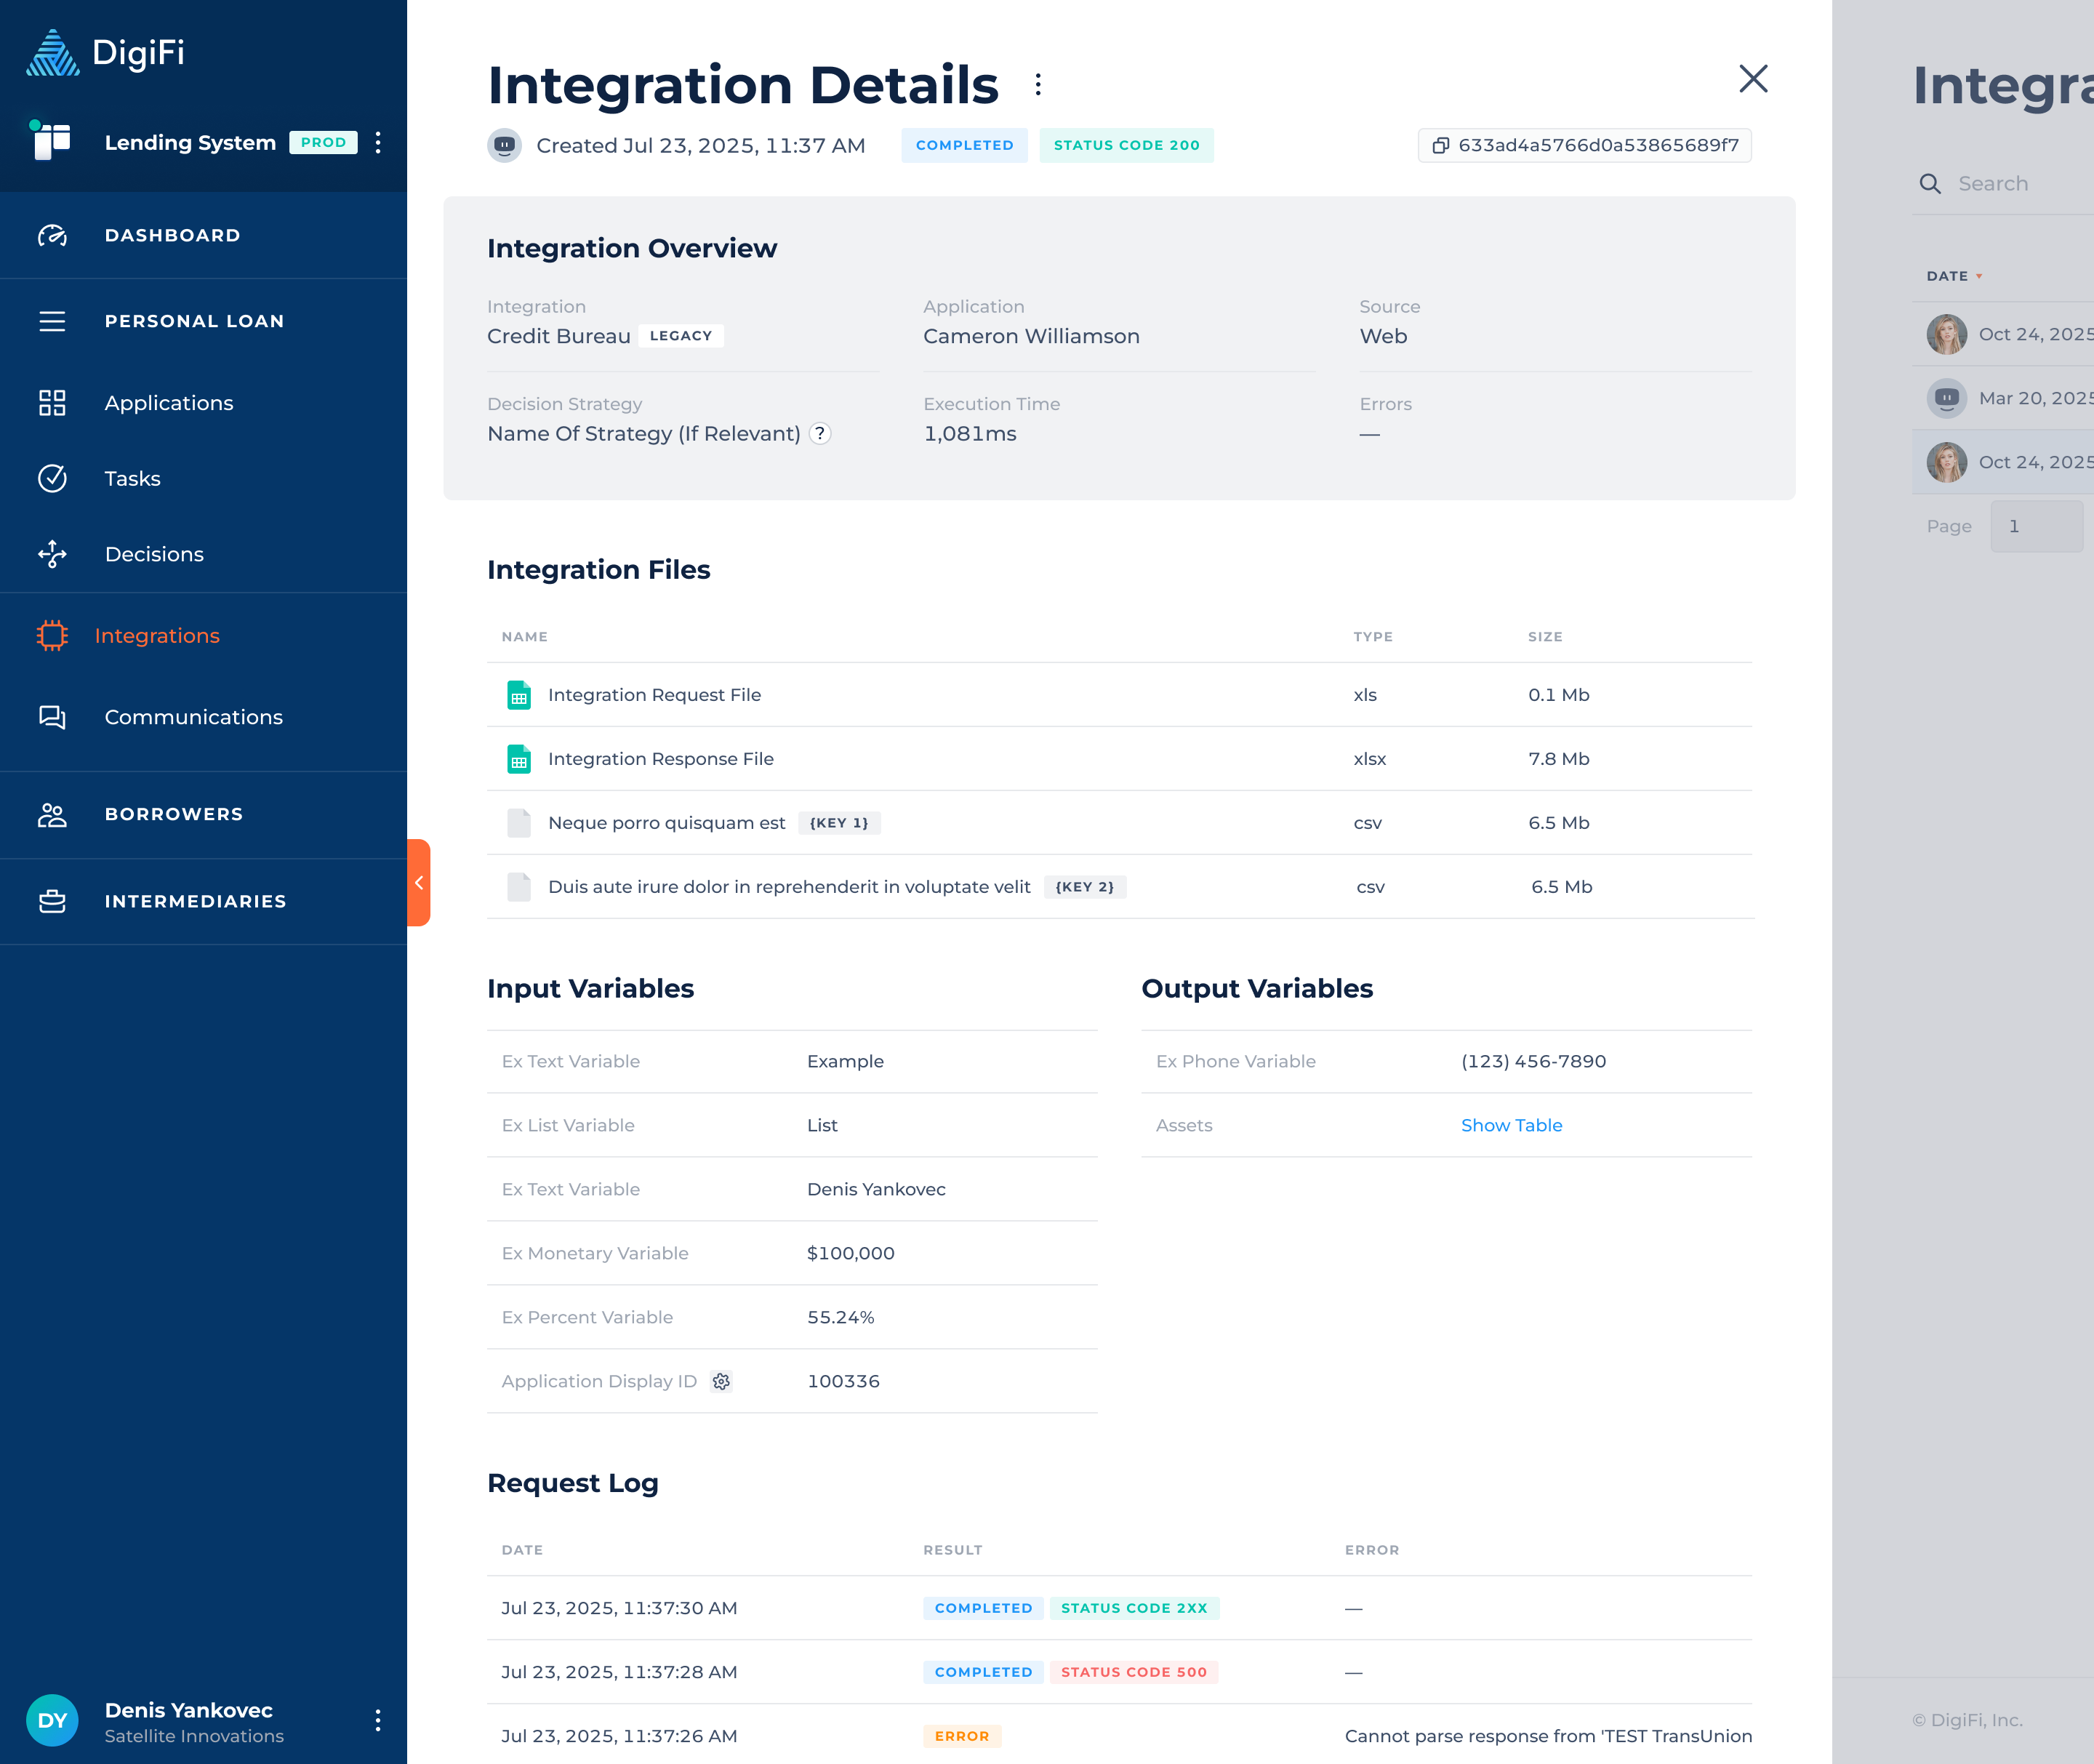Click the Intermediaries briefcase icon
The height and width of the screenshot is (1764, 2094).
tap(52, 901)
